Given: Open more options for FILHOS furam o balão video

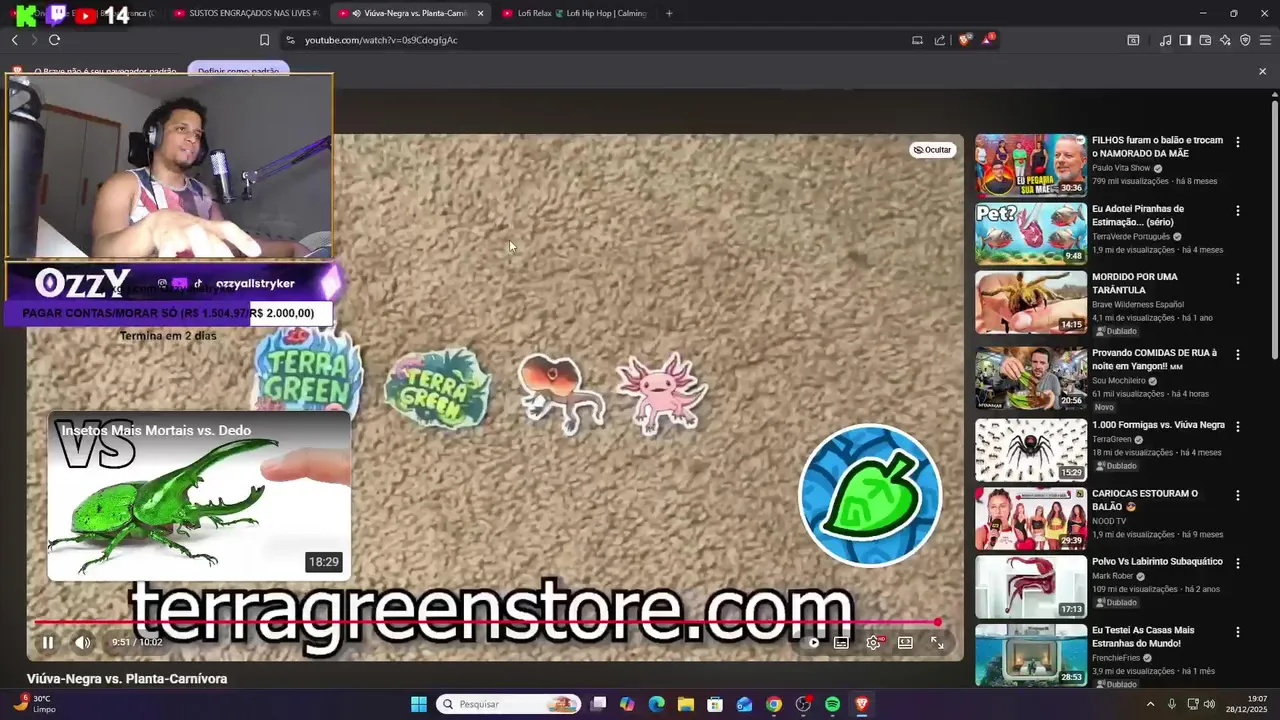Looking at the screenshot, I should (x=1237, y=142).
